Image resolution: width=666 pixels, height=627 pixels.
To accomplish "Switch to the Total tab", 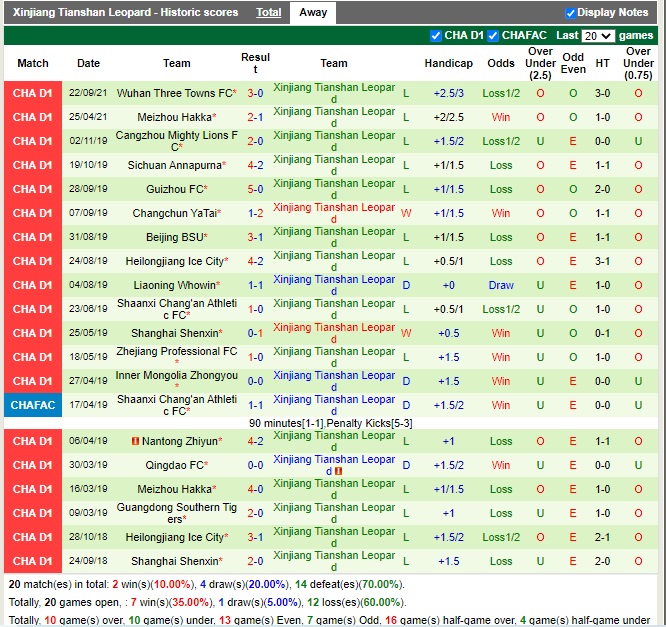I will [x=268, y=13].
